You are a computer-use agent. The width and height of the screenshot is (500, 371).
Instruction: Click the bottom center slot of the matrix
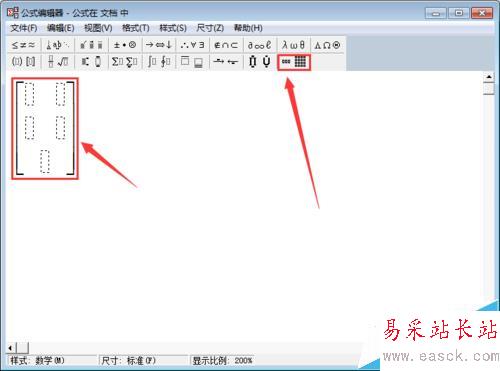[x=45, y=161]
